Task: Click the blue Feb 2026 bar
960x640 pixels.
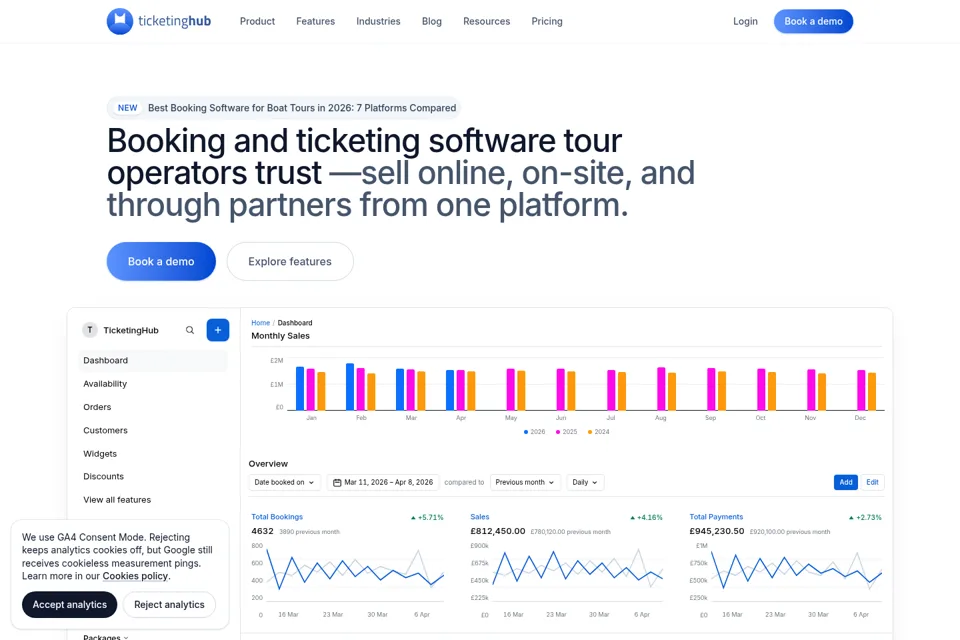Action: point(350,386)
